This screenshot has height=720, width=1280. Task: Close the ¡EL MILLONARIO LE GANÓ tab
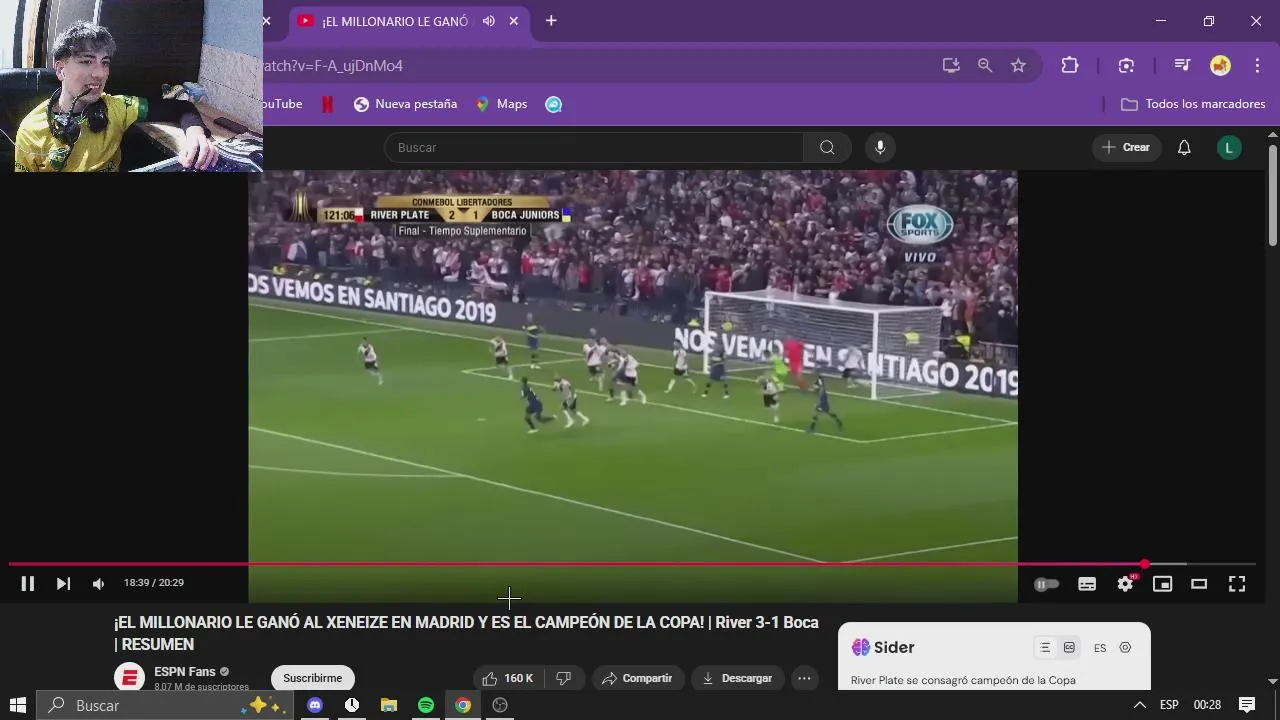click(x=514, y=21)
